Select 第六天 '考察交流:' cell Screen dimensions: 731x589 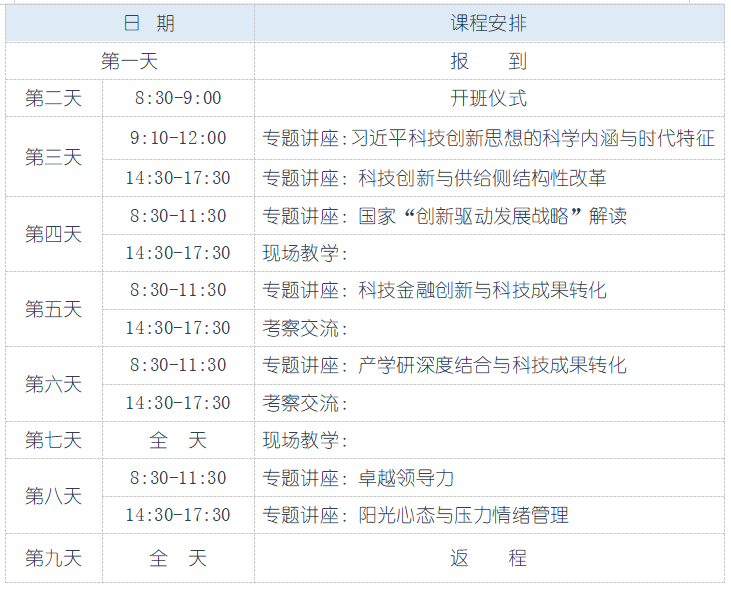click(490, 403)
